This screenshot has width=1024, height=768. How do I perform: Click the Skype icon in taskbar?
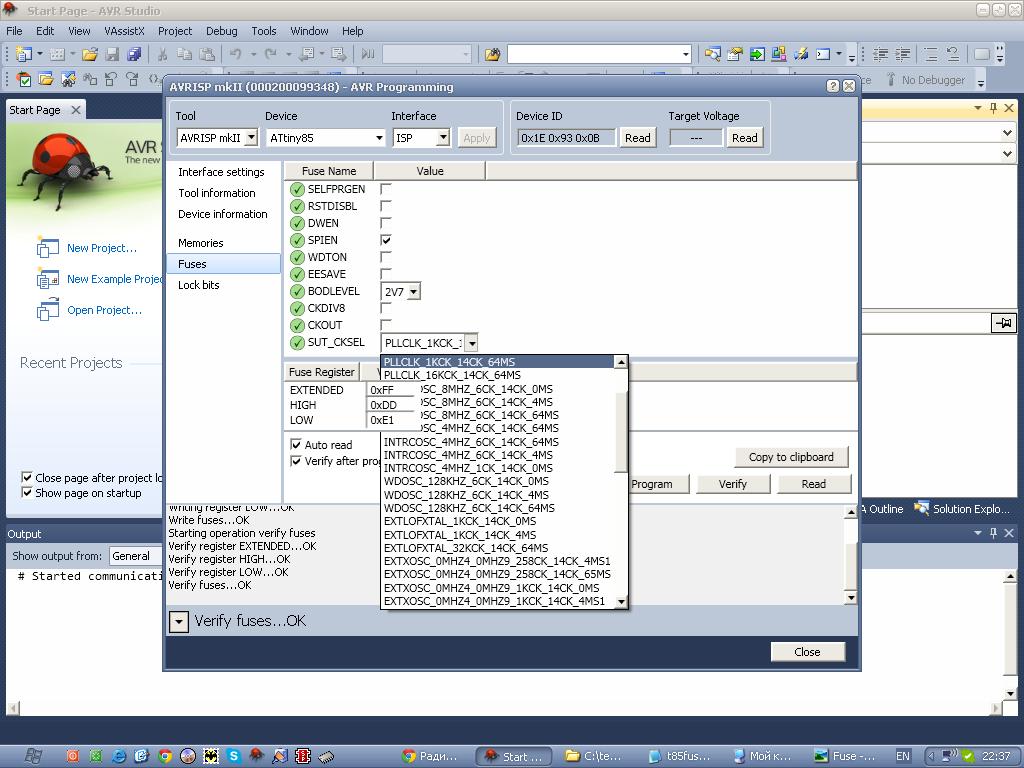(x=233, y=756)
